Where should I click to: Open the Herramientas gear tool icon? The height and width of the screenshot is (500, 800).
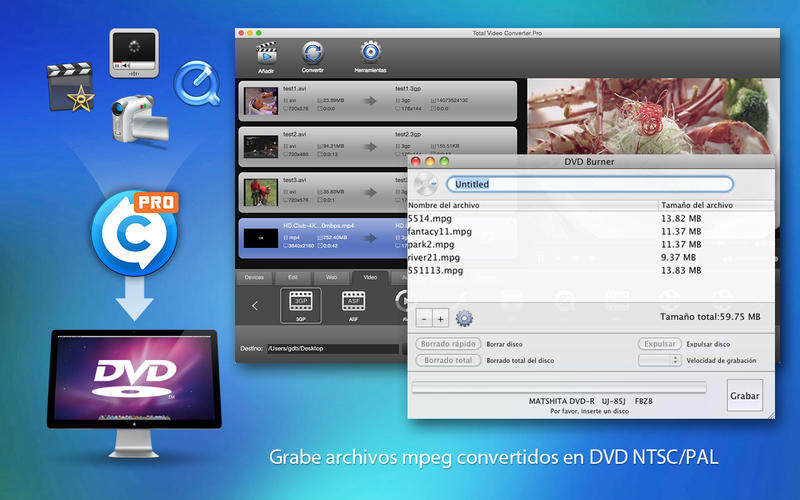coord(370,53)
